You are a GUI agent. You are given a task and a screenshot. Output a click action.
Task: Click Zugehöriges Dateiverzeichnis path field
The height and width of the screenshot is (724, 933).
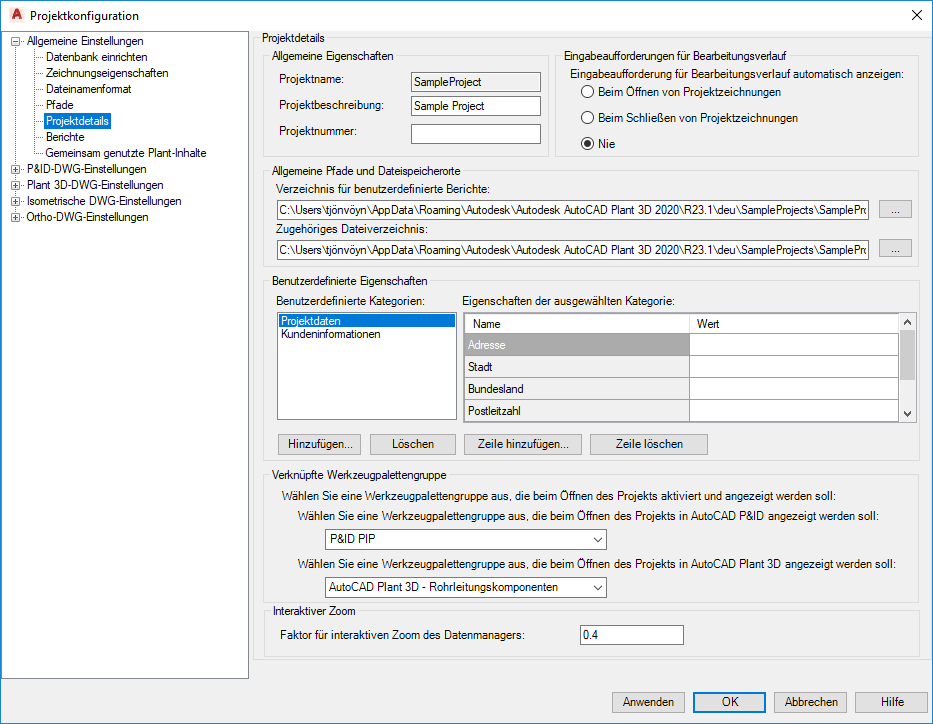(572, 250)
